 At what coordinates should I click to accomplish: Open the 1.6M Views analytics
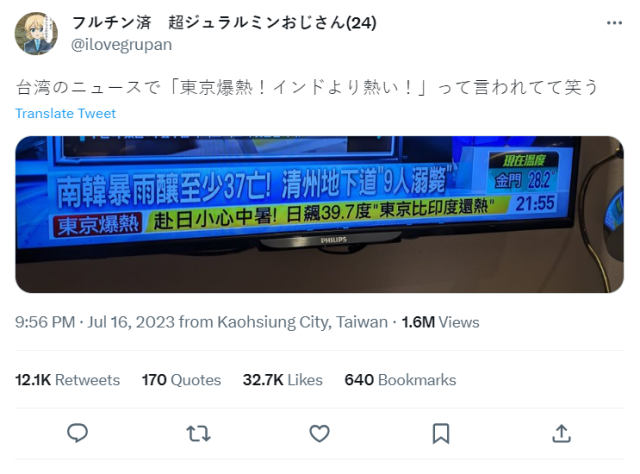pos(440,322)
